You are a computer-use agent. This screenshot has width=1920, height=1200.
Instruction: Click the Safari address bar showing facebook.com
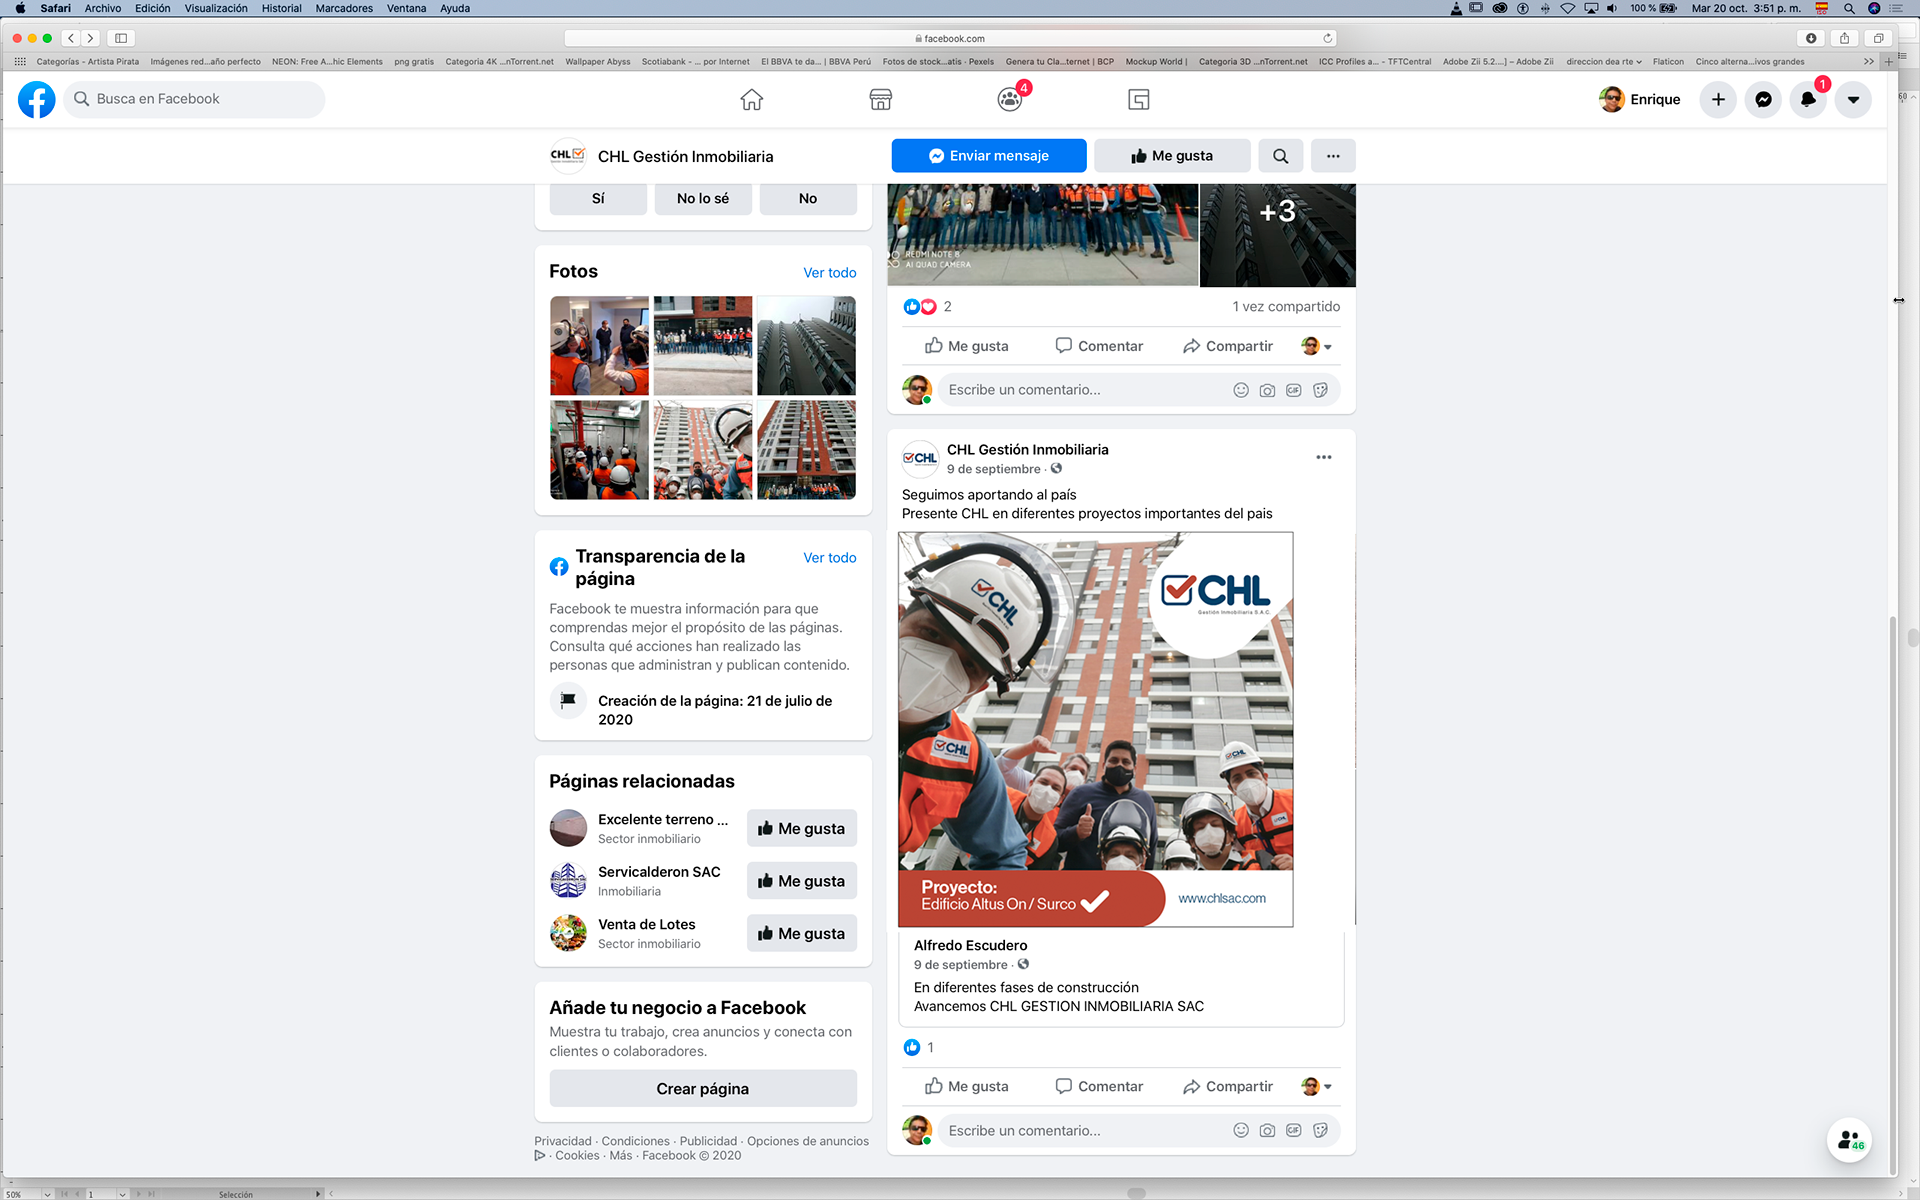tap(950, 38)
